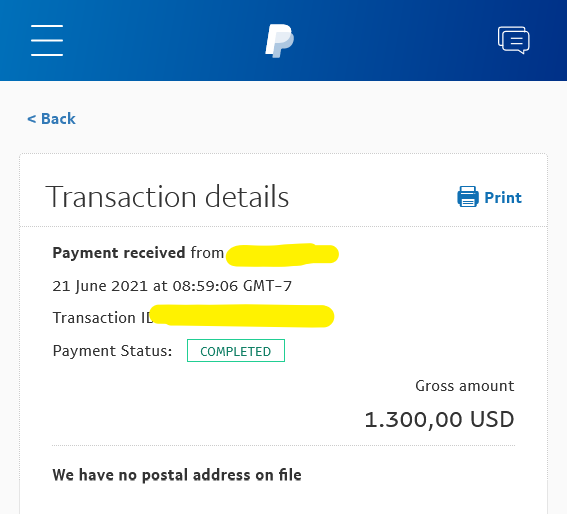Click the PayPal logo in the header
567x514 pixels.
[280, 41]
